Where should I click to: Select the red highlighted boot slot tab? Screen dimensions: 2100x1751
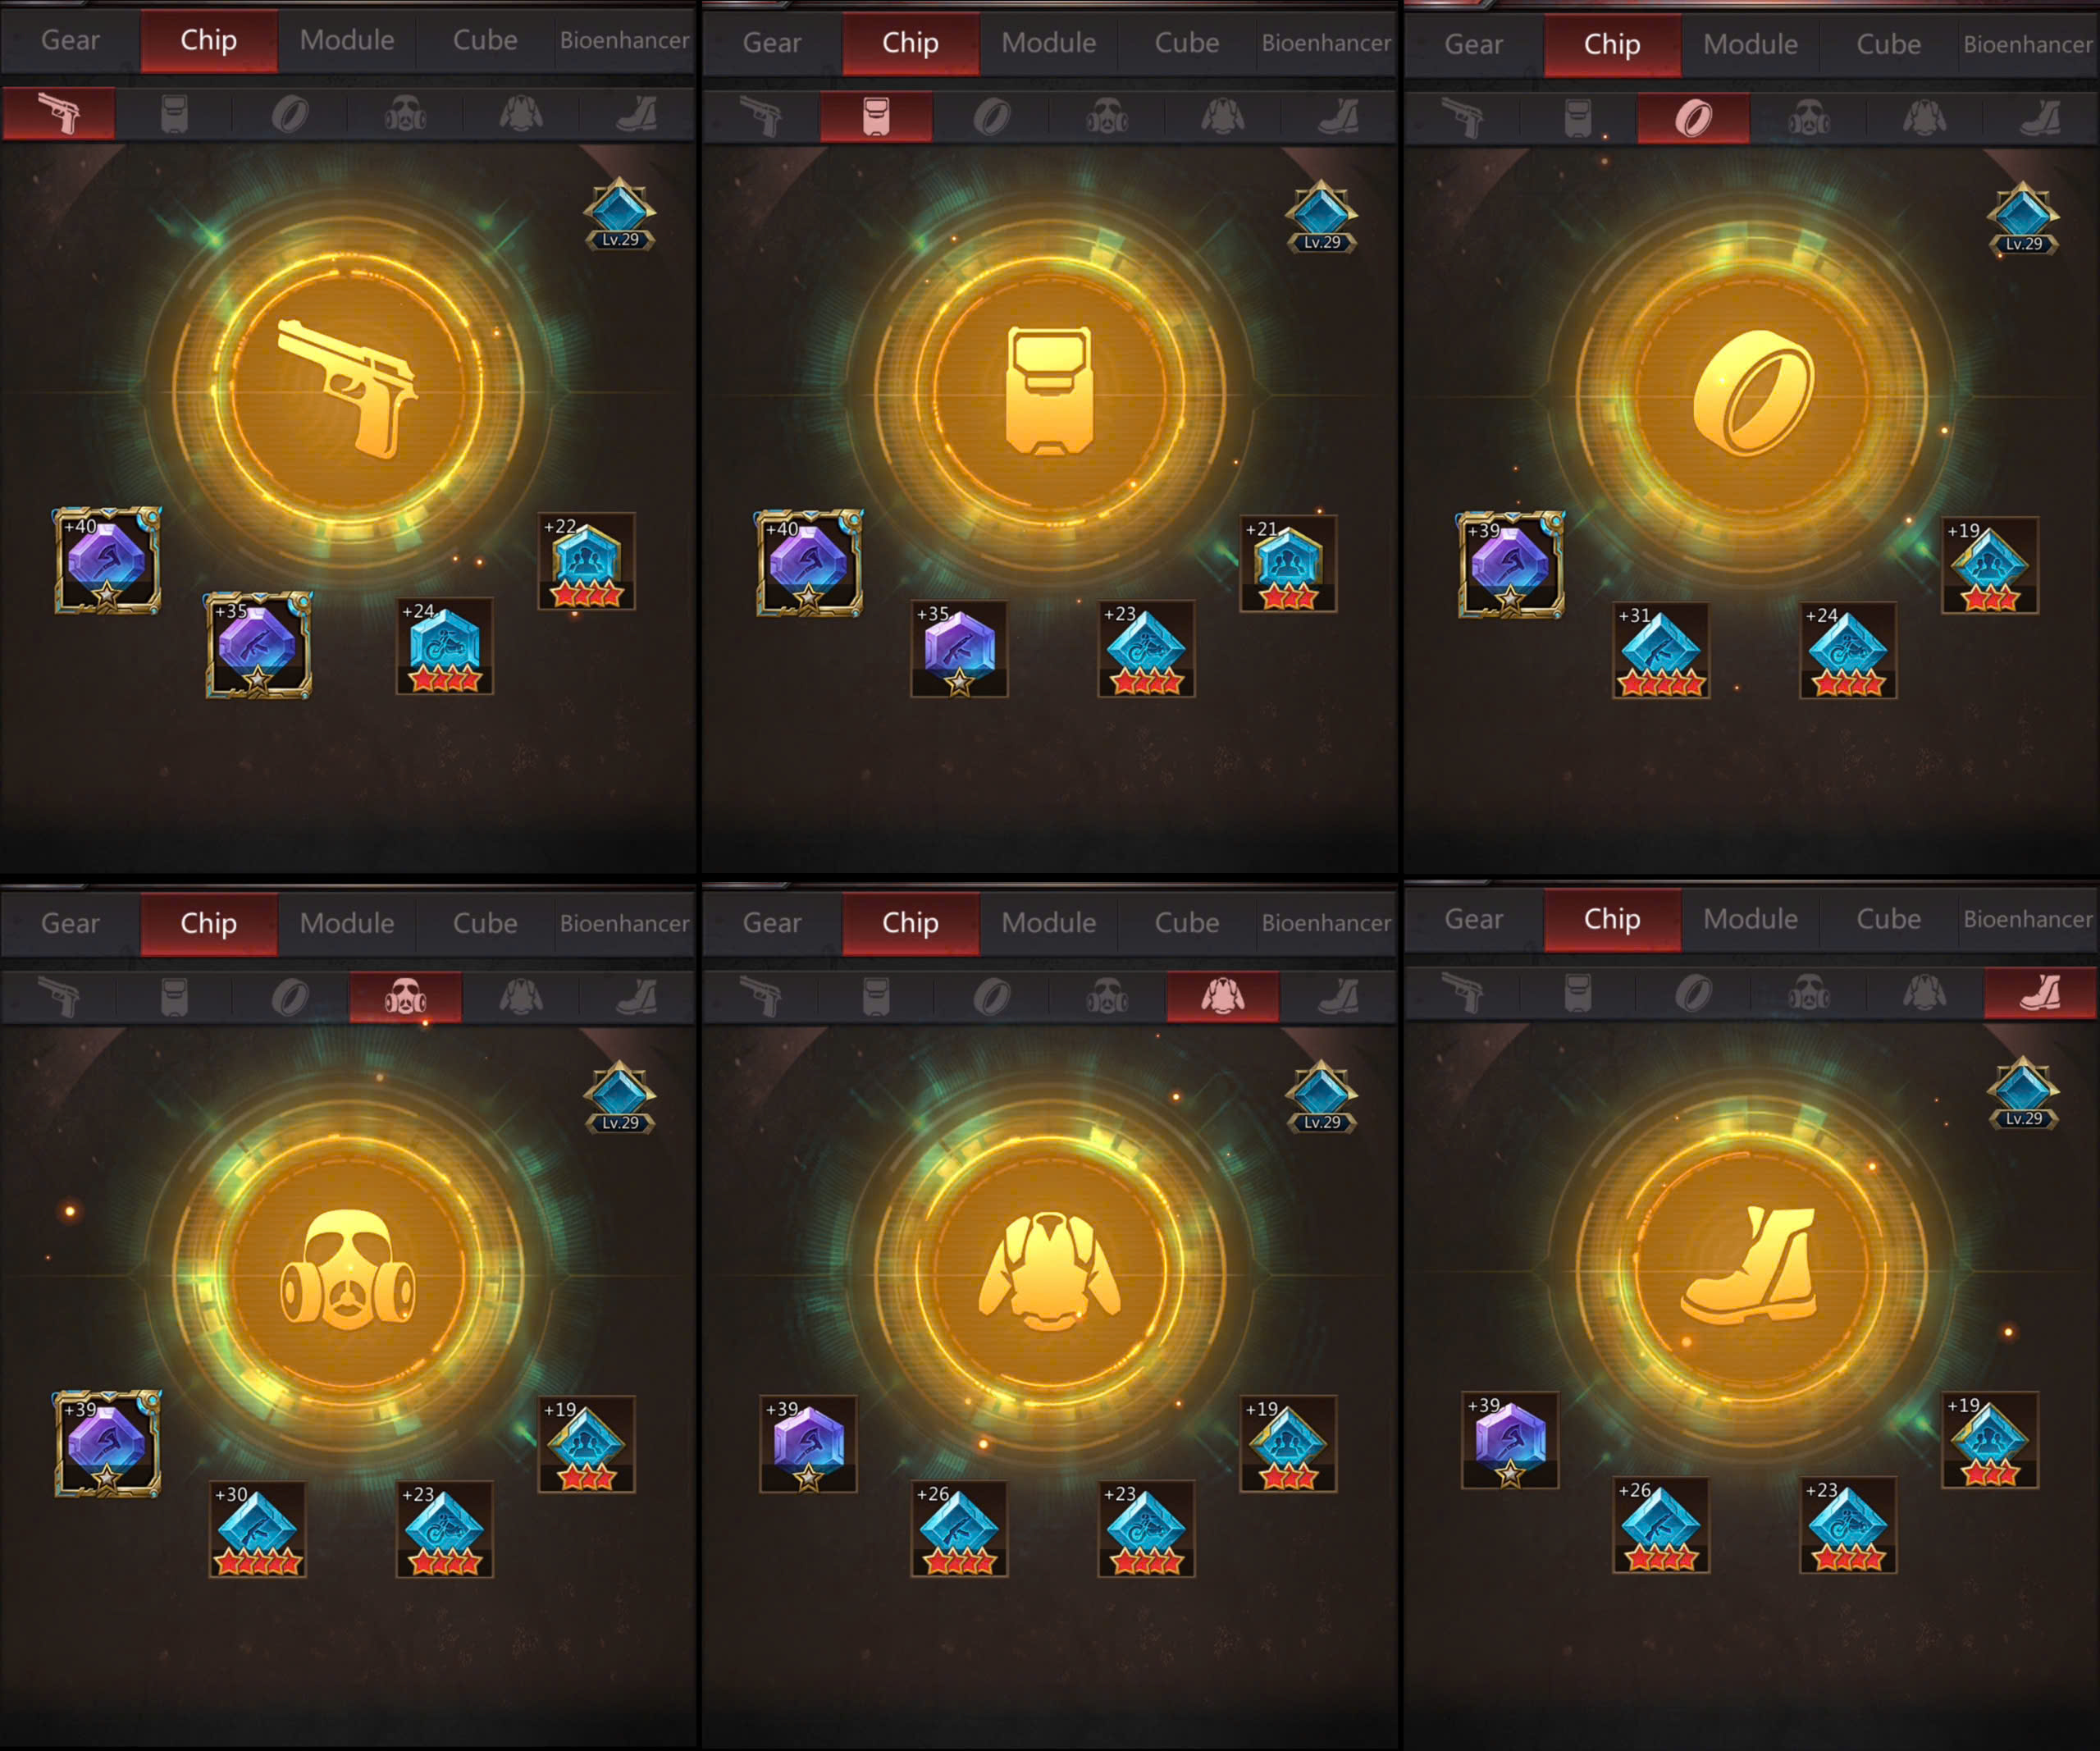tap(2040, 993)
